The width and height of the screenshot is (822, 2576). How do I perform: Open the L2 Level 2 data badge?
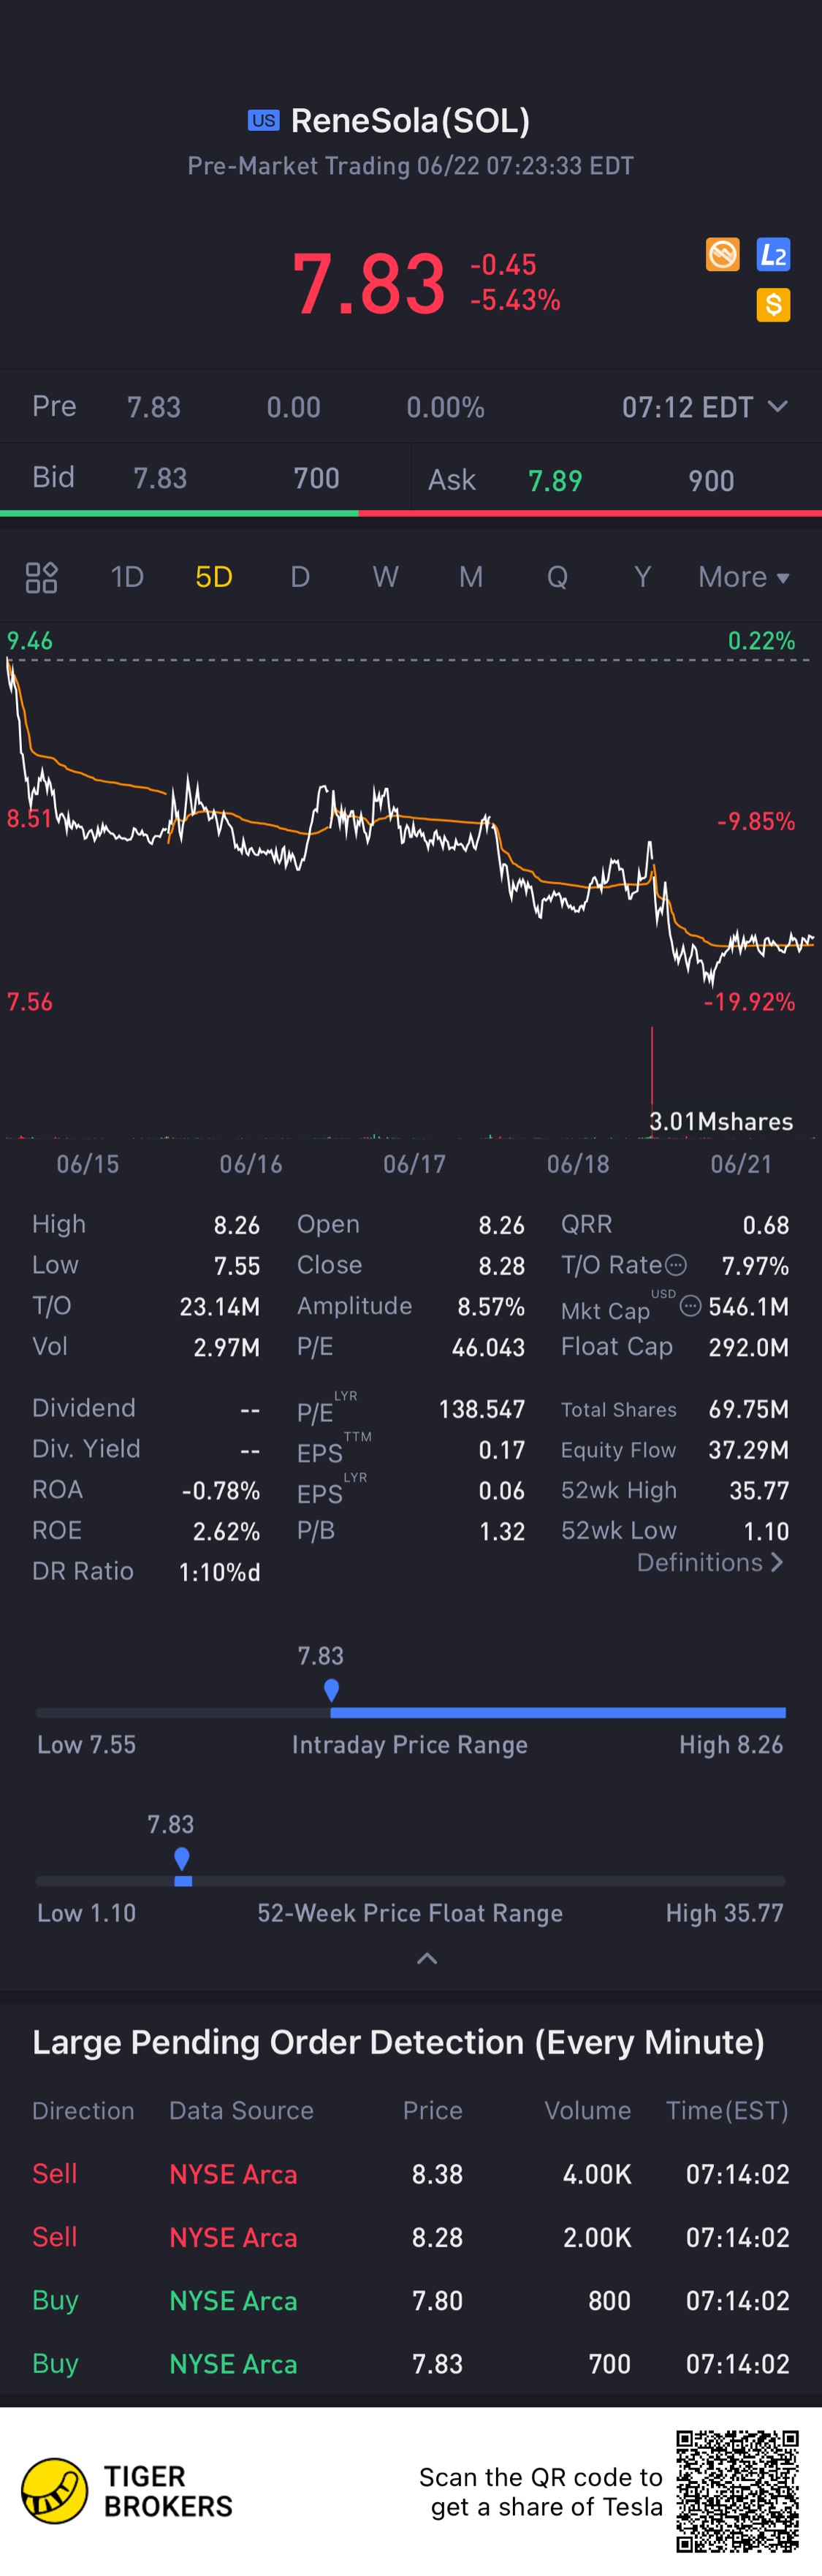coord(773,254)
